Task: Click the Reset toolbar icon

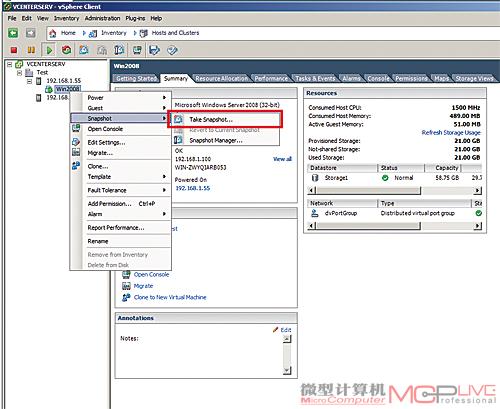Action: coord(66,50)
